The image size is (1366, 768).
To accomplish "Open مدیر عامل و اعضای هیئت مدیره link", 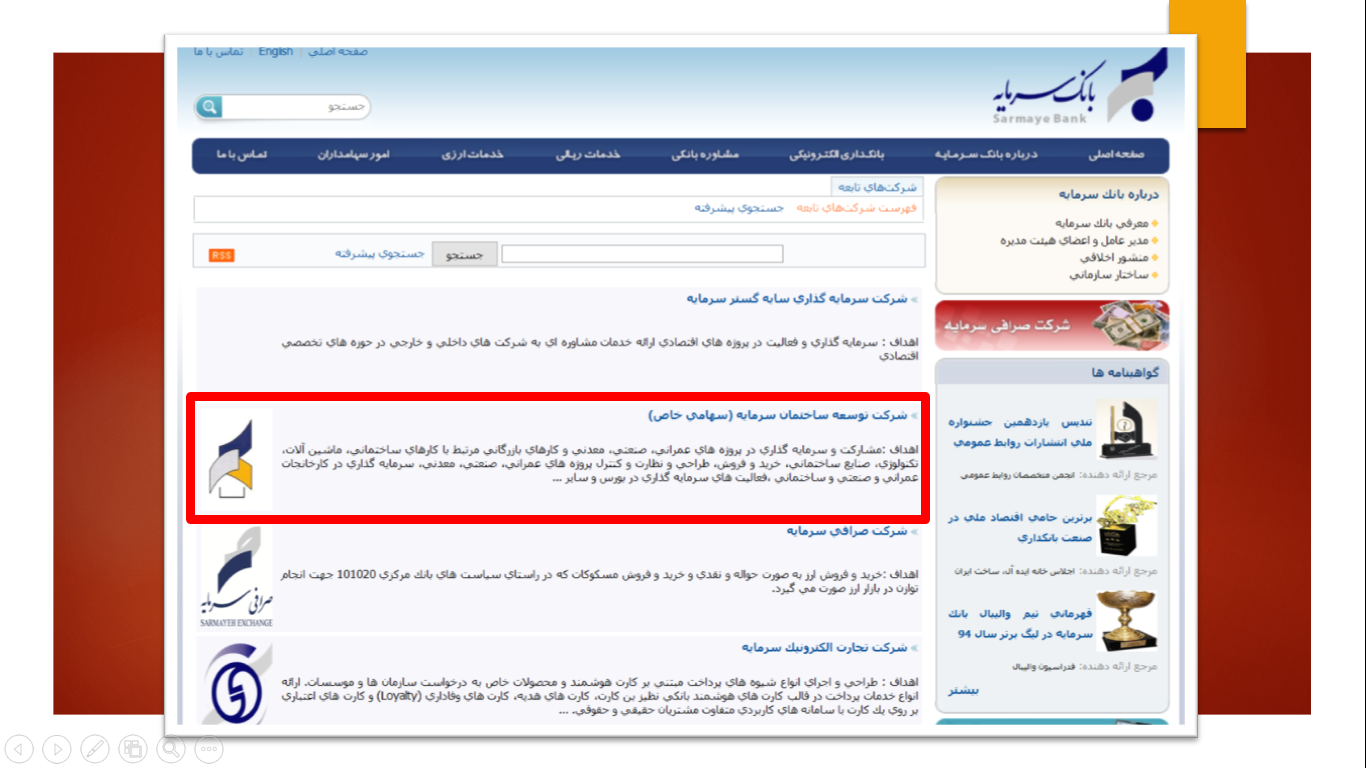I will pos(1075,241).
